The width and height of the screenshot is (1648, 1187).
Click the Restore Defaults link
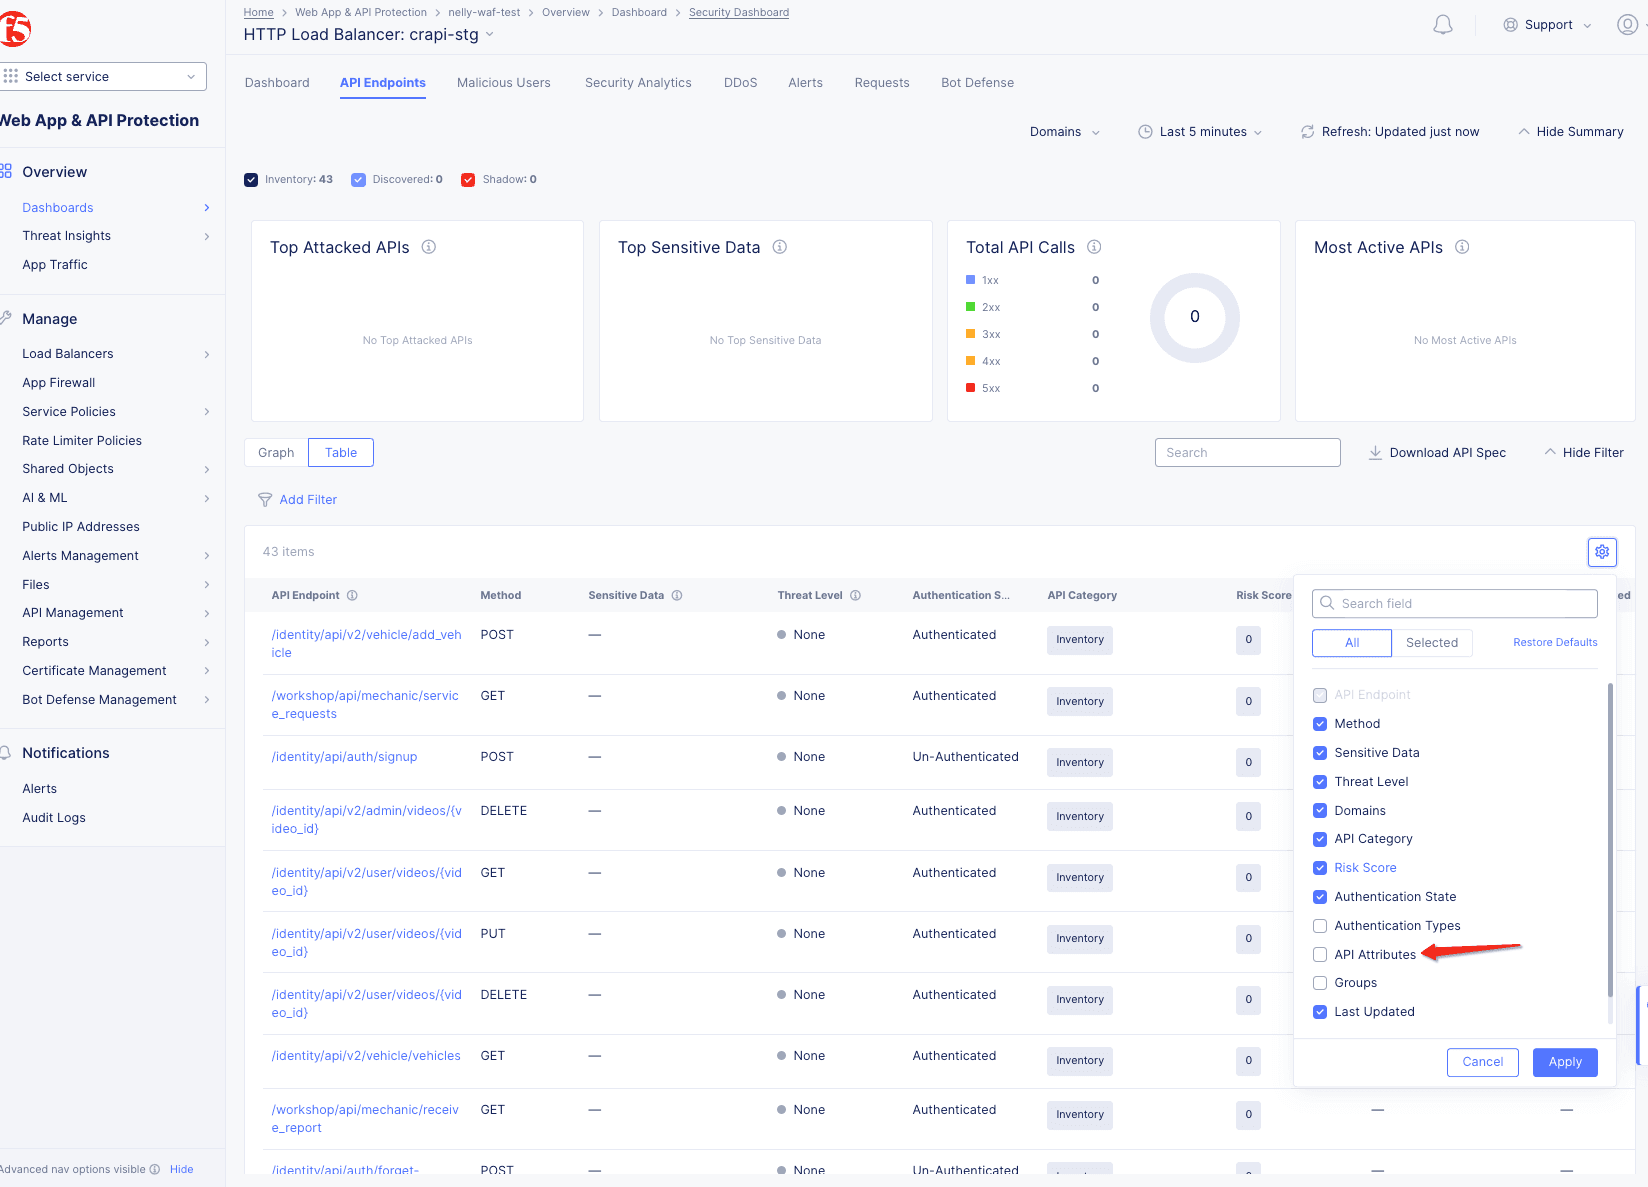[1554, 642]
